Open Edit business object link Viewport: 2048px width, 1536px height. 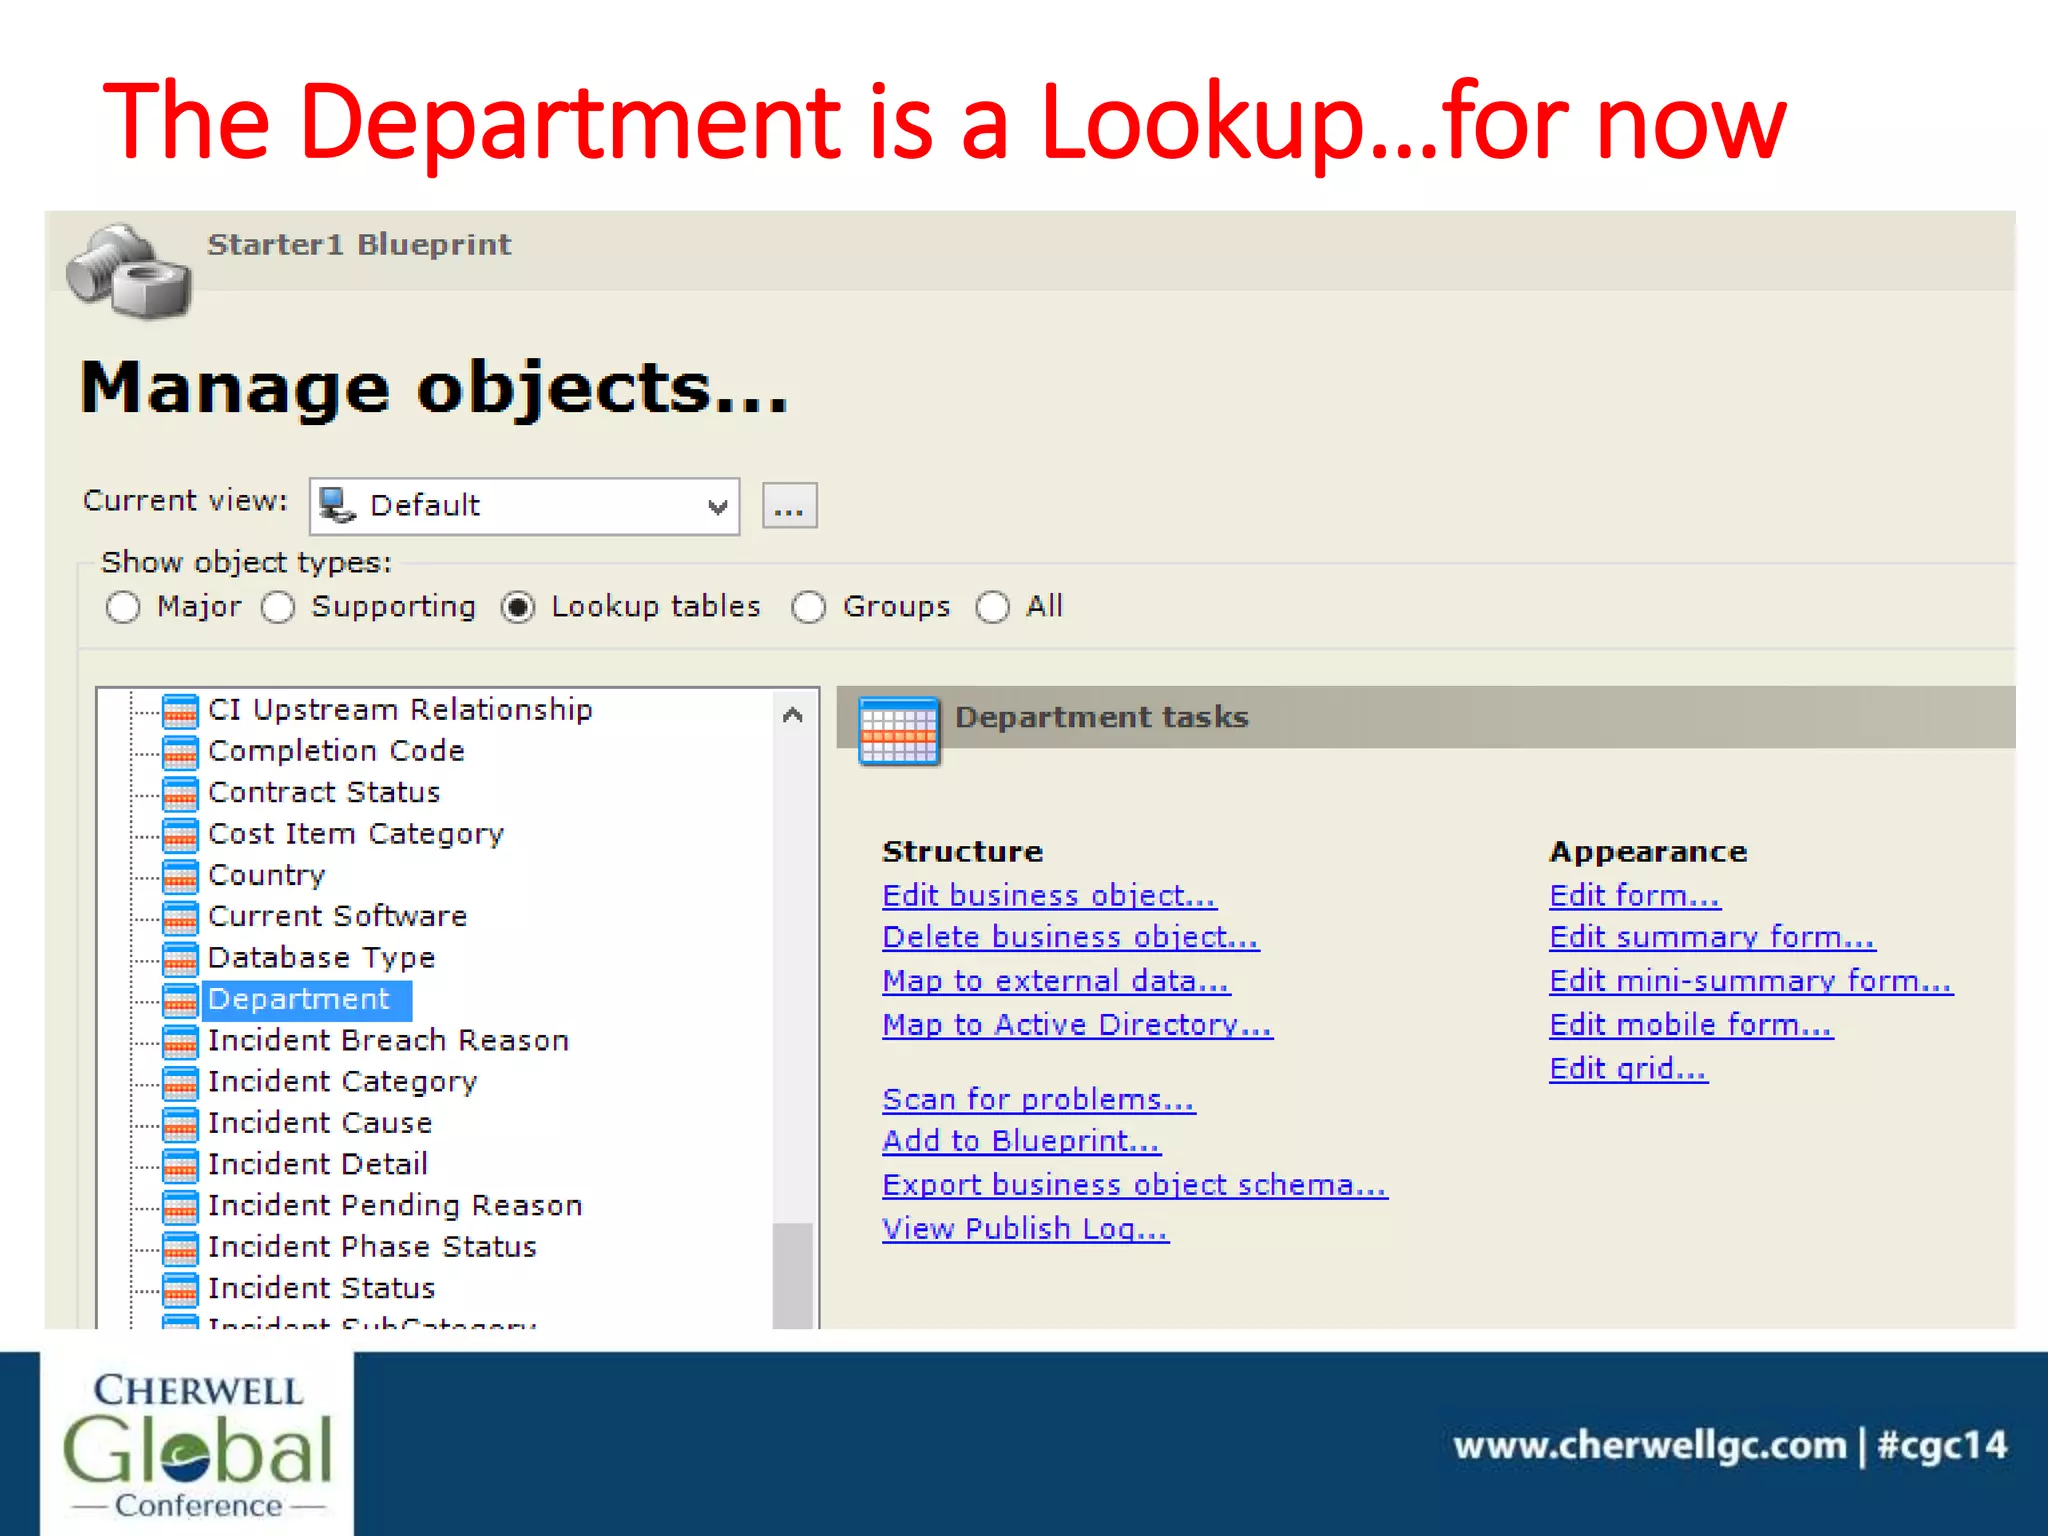click(x=1049, y=895)
